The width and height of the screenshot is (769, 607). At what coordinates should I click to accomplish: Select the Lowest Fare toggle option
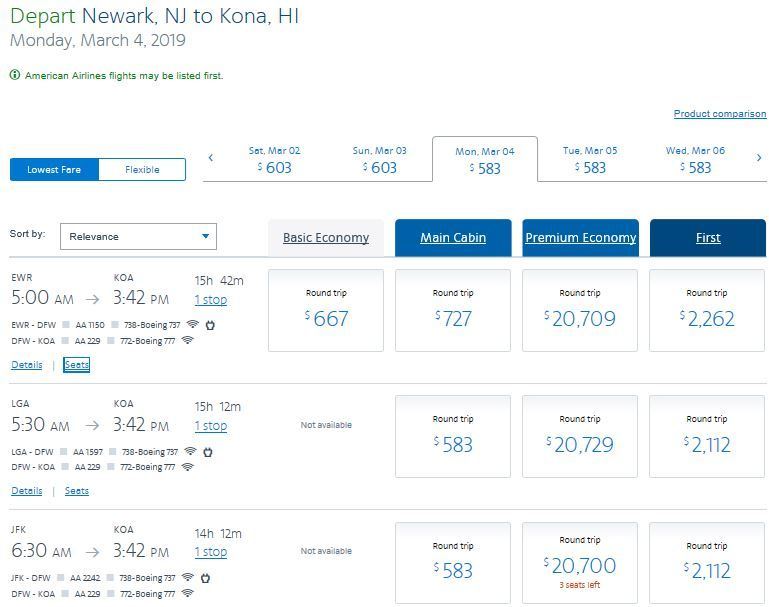(x=54, y=170)
